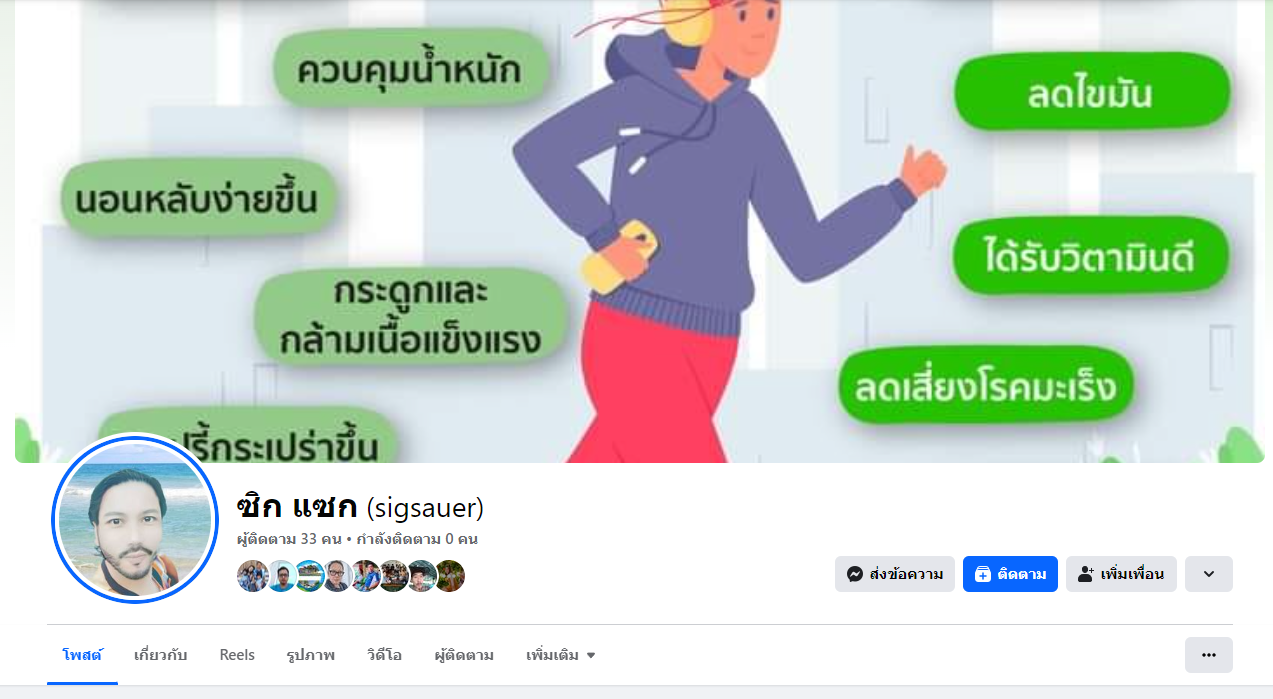The height and width of the screenshot is (699, 1273).
Task: Click the follow icon in ติดตาม button
Action: click(982, 574)
